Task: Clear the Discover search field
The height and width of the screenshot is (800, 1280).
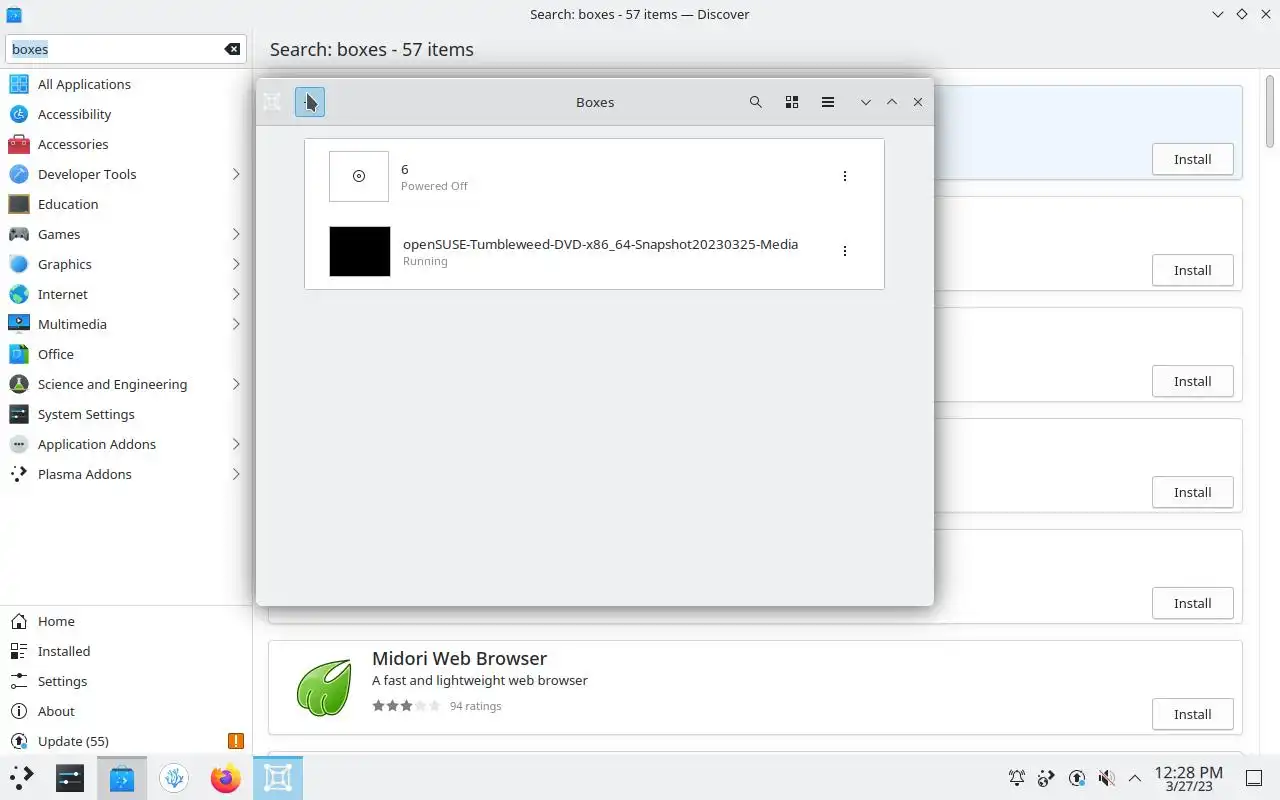Action: (232, 49)
